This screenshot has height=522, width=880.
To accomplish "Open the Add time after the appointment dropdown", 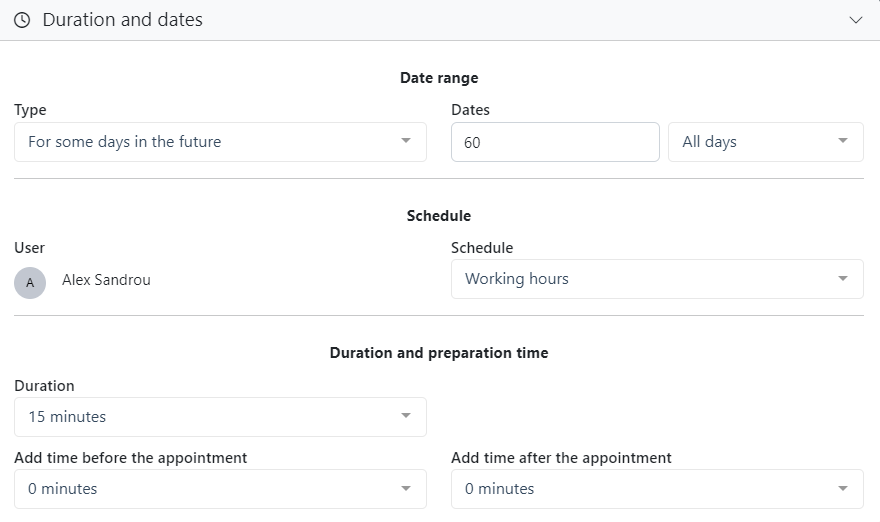I will (640, 489).
